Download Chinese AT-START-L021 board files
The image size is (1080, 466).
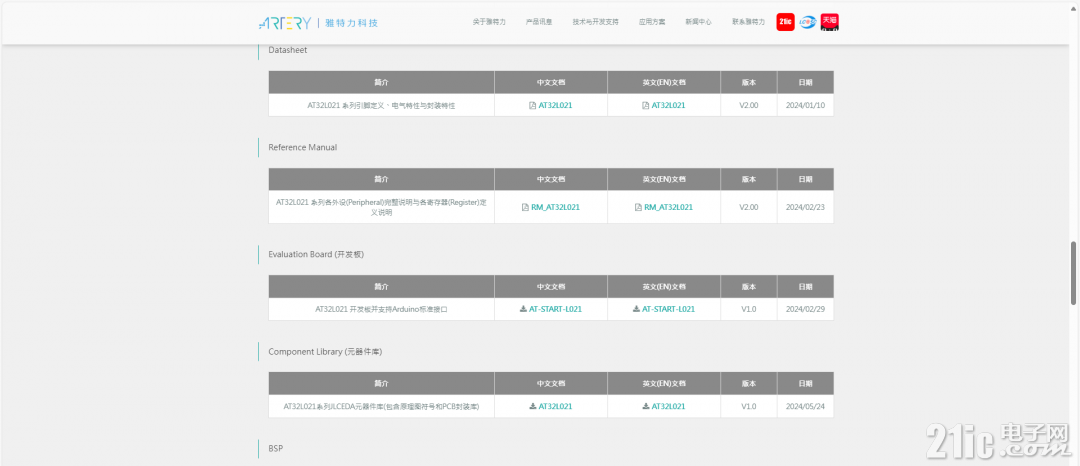(x=550, y=309)
